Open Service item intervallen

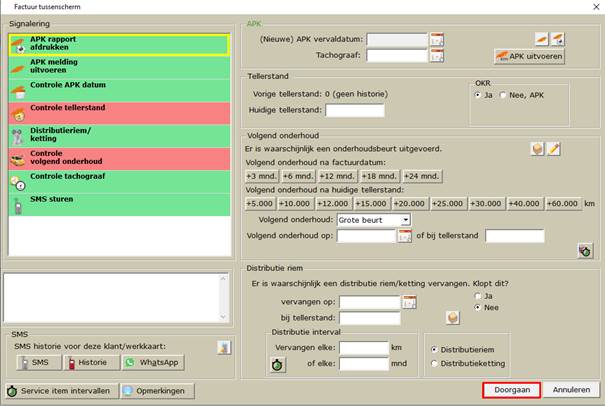click(x=61, y=391)
